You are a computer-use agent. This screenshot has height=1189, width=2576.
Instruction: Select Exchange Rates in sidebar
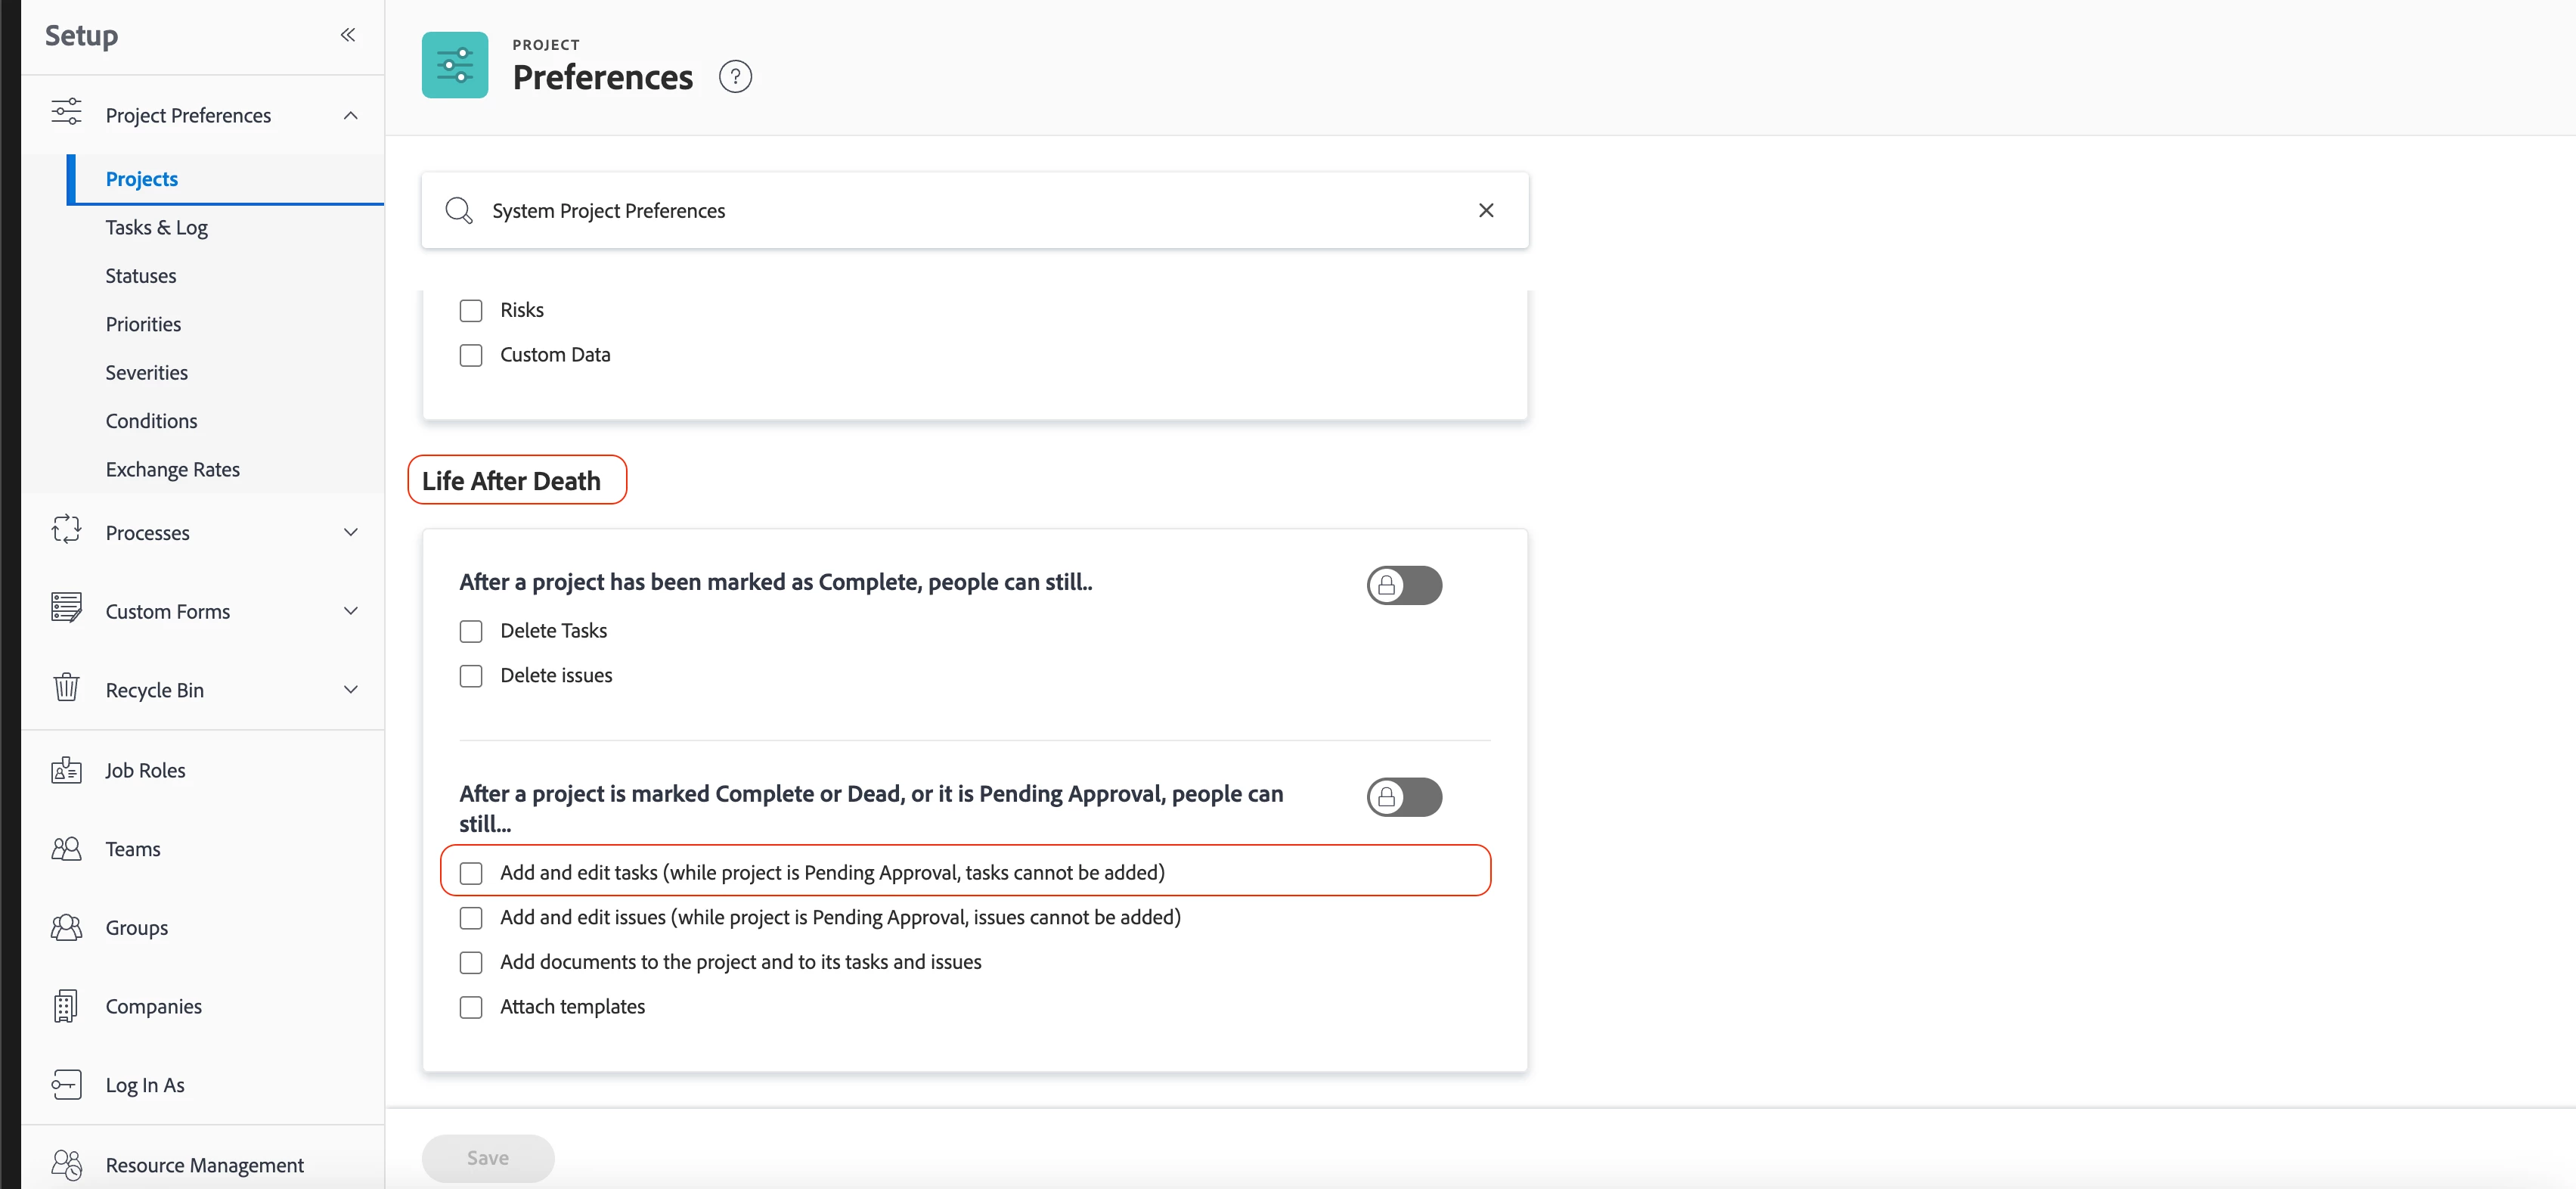pyautogui.click(x=173, y=469)
